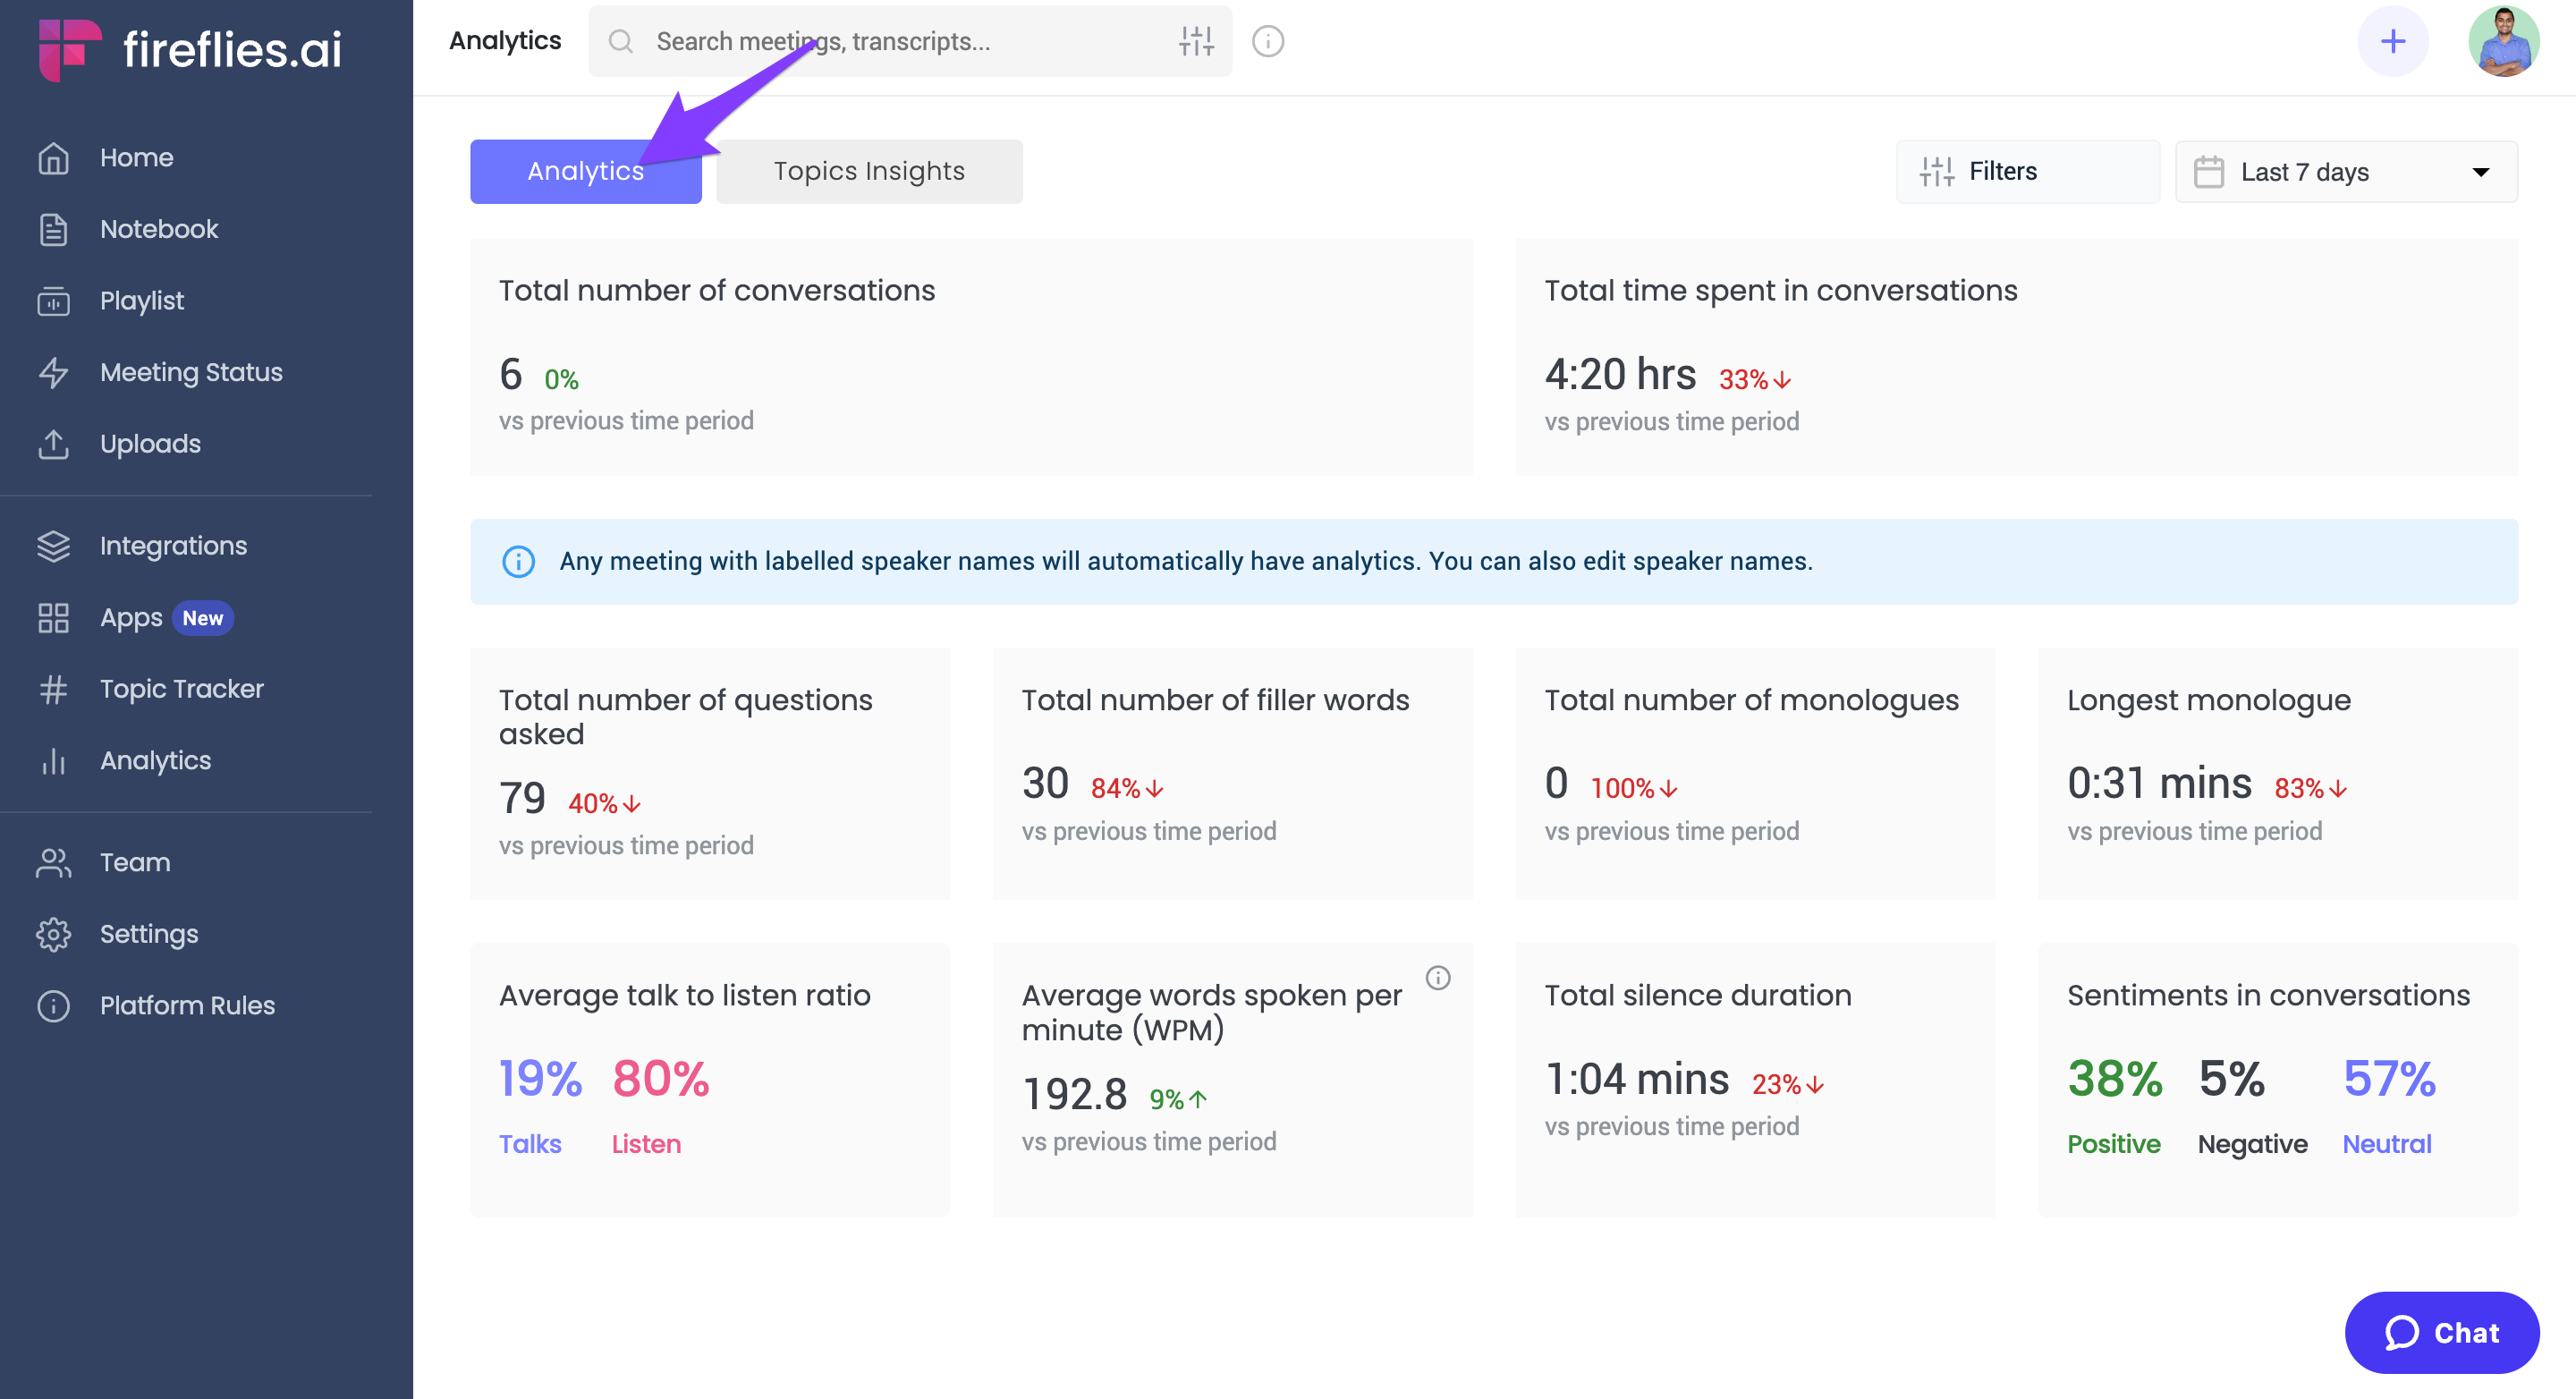Go to Notebook in sidebar
This screenshot has width=2576, height=1399.
(159, 229)
